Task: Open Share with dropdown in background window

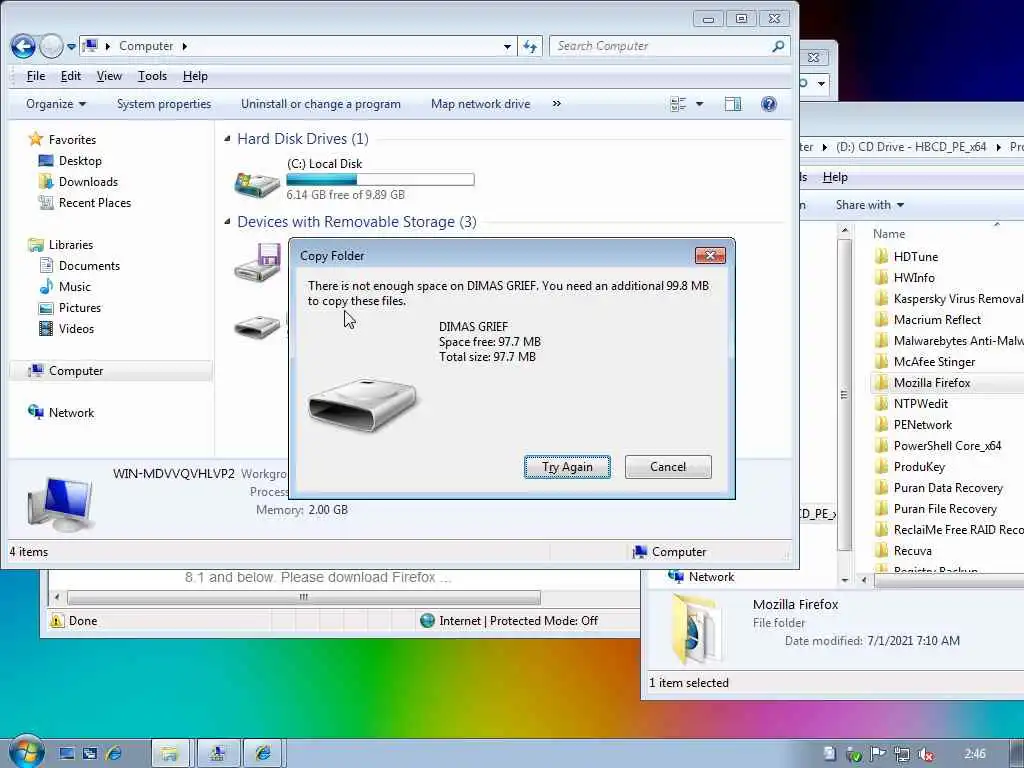Action: pyautogui.click(x=870, y=205)
